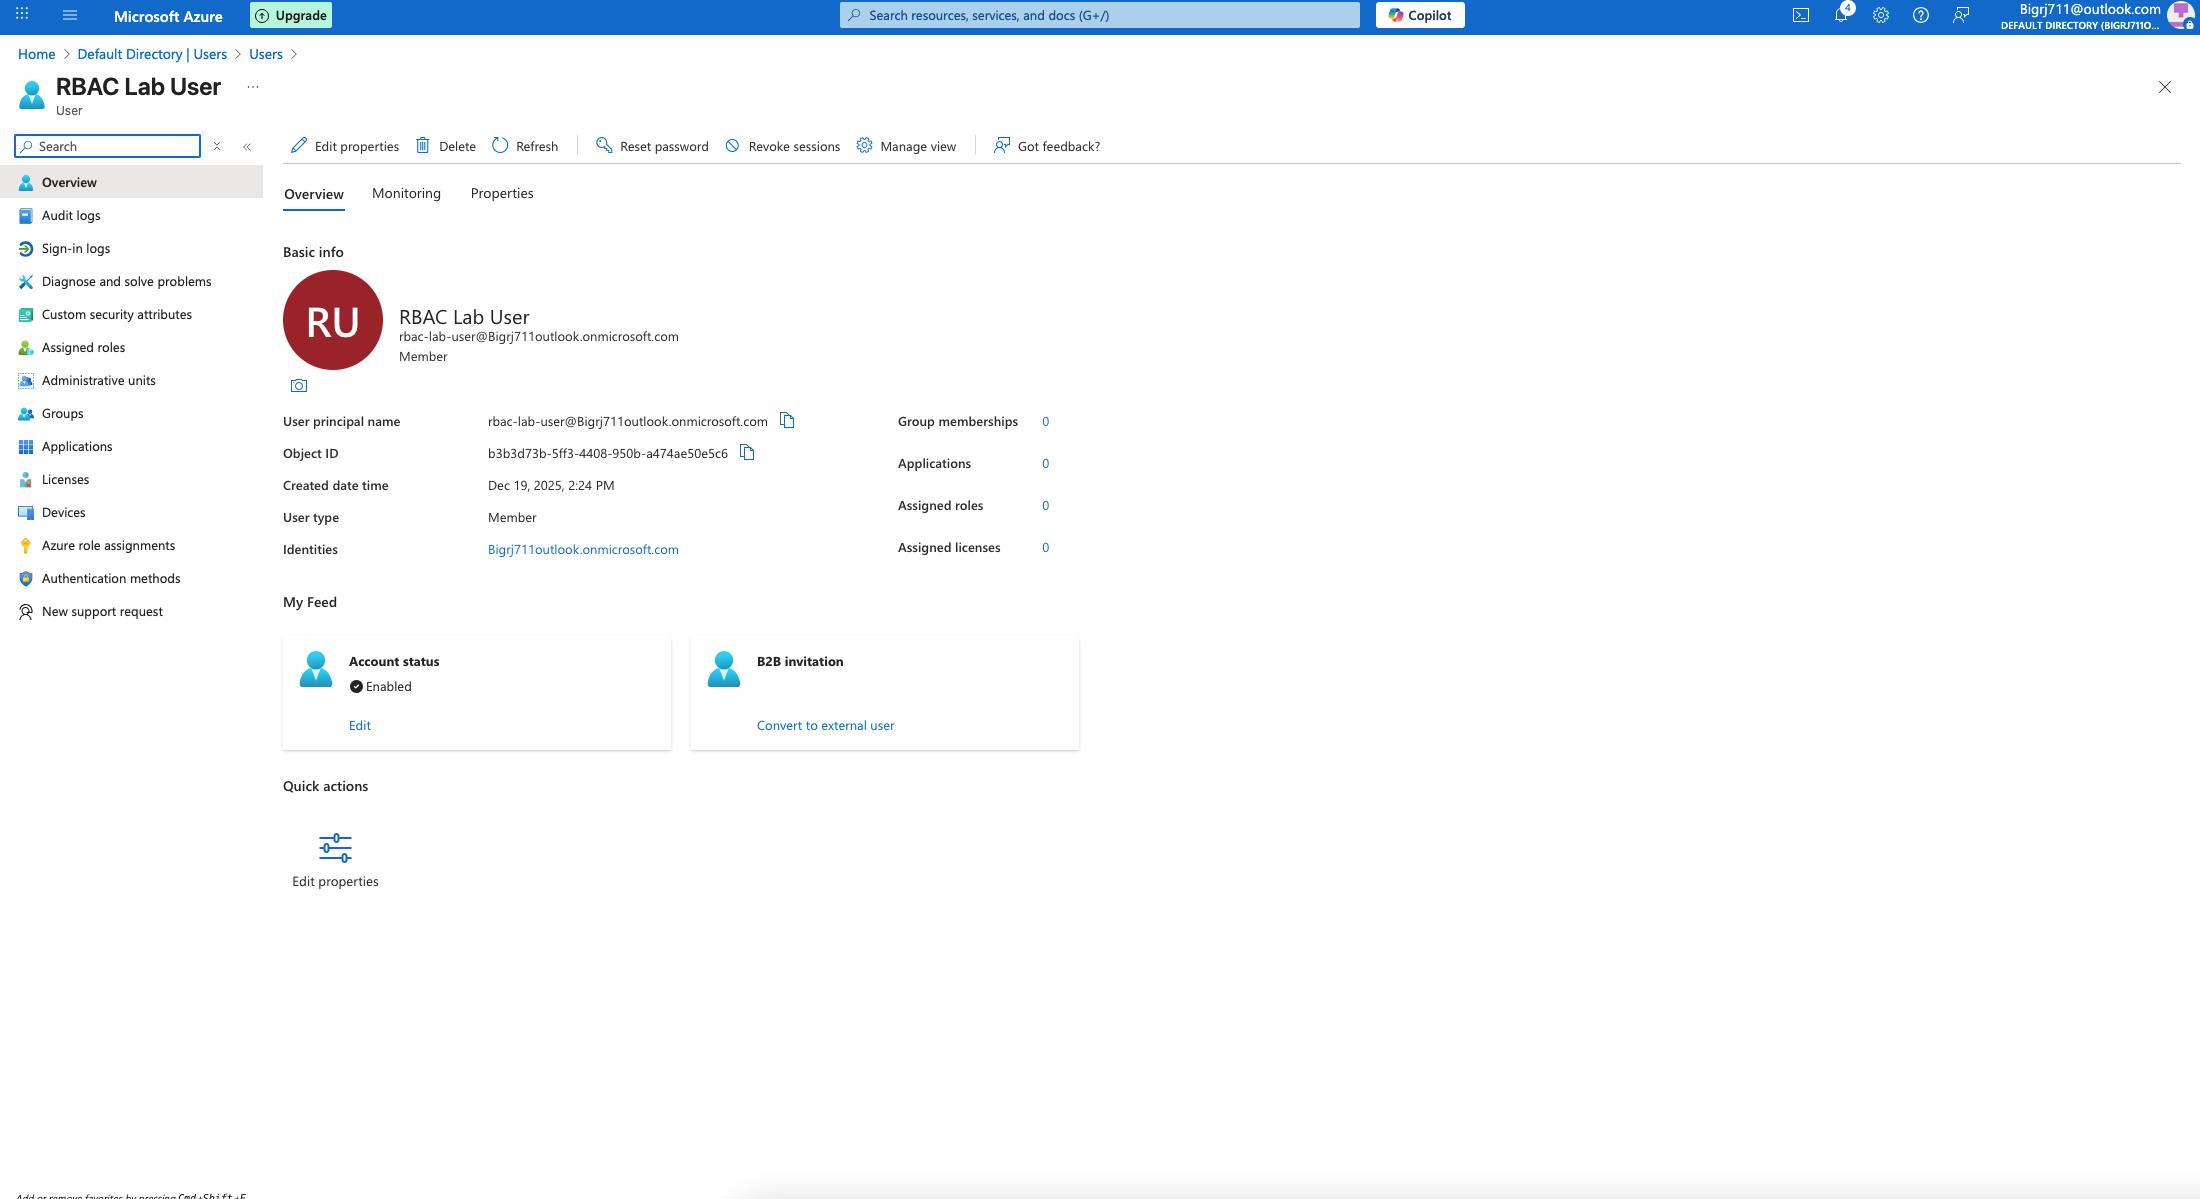
Task: Collapse the left sidebar menu
Action: click(x=247, y=146)
